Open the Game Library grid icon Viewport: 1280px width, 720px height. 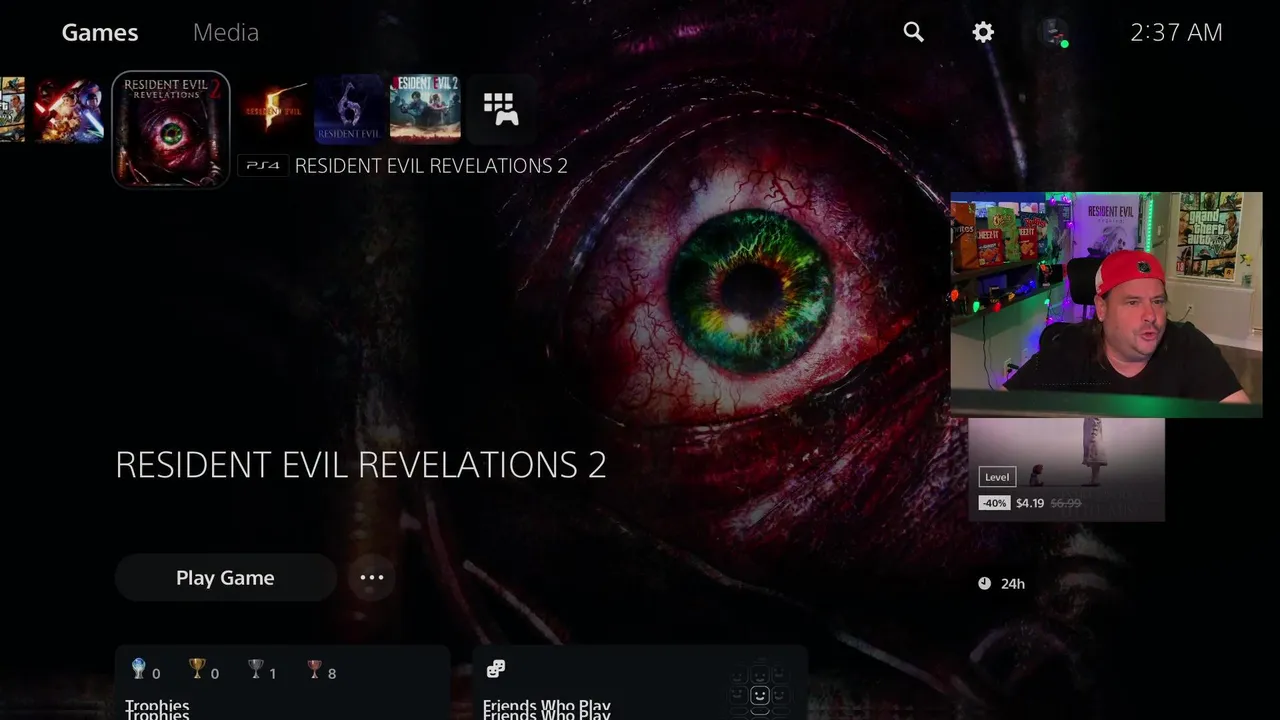[501, 109]
